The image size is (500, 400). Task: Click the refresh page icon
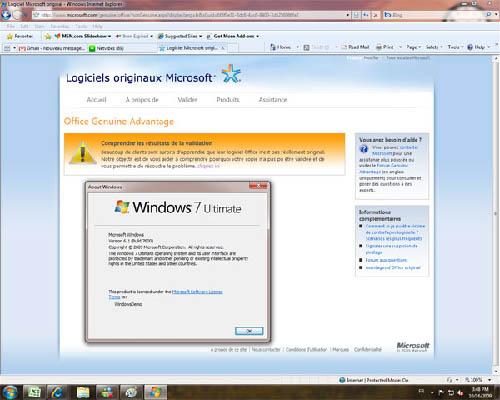[x=366, y=15]
